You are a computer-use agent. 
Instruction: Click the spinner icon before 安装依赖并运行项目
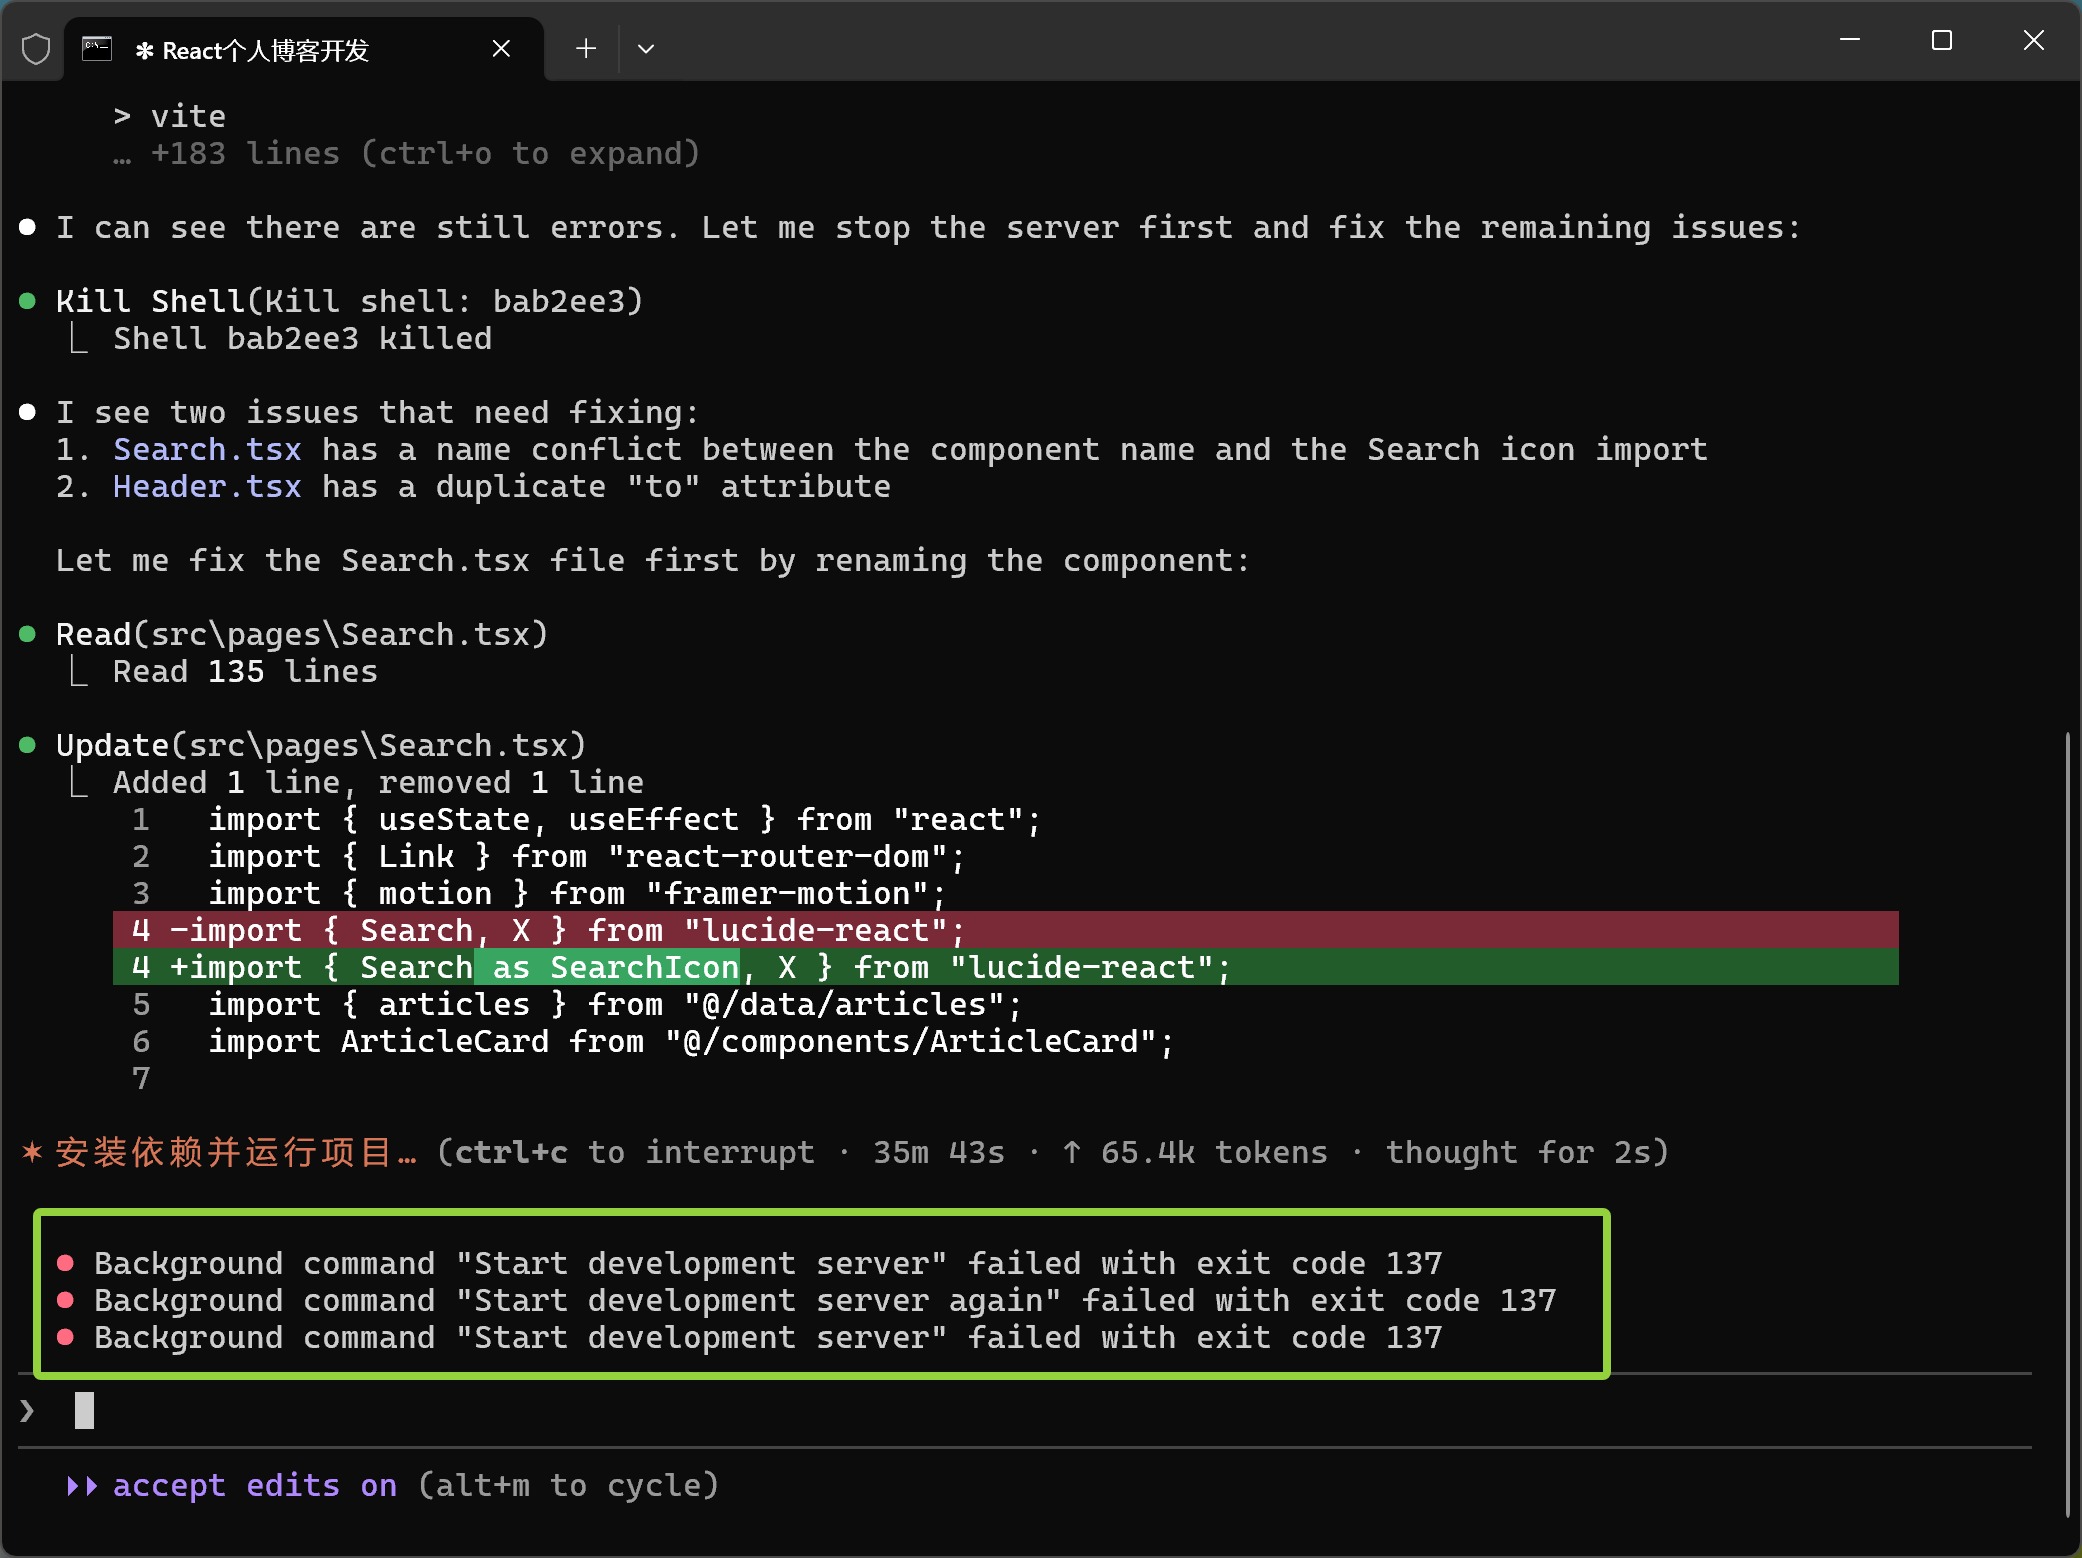(33, 1154)
